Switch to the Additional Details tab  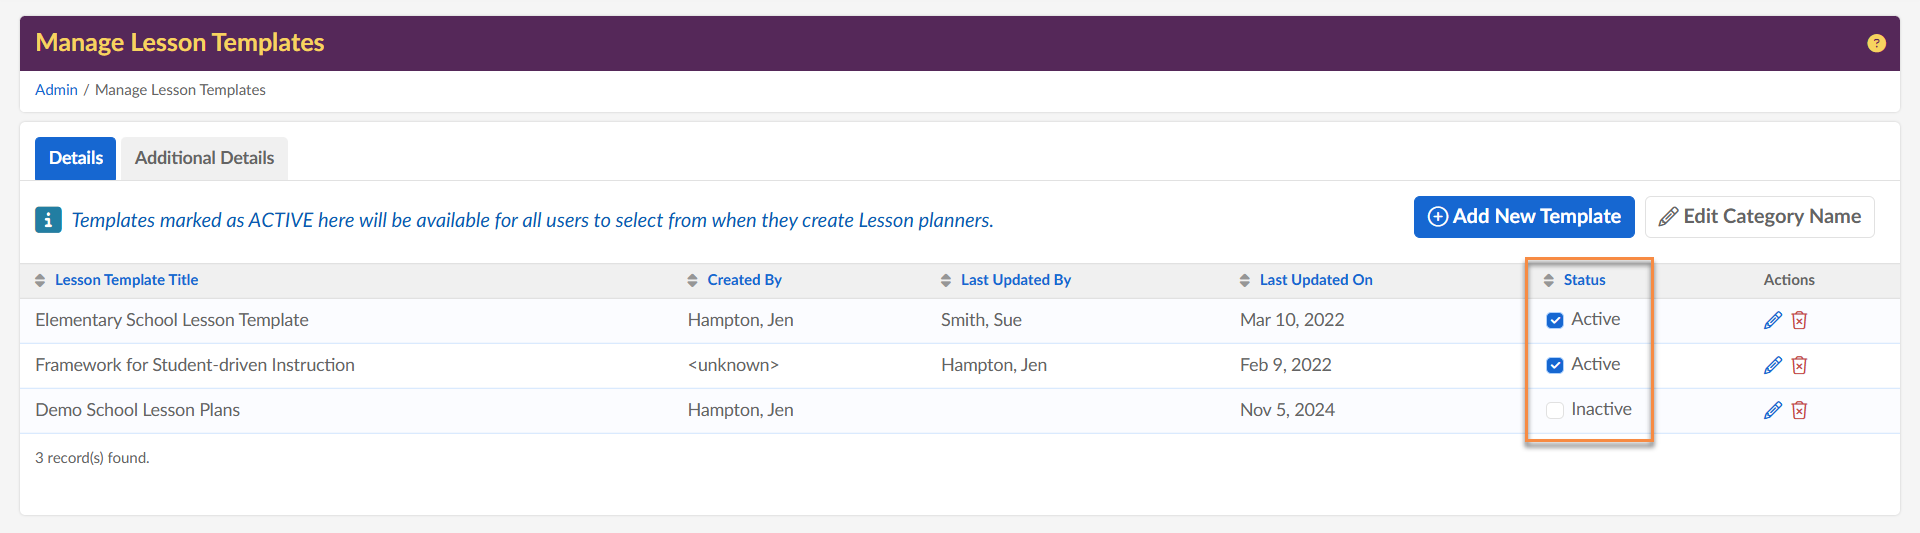204,158
